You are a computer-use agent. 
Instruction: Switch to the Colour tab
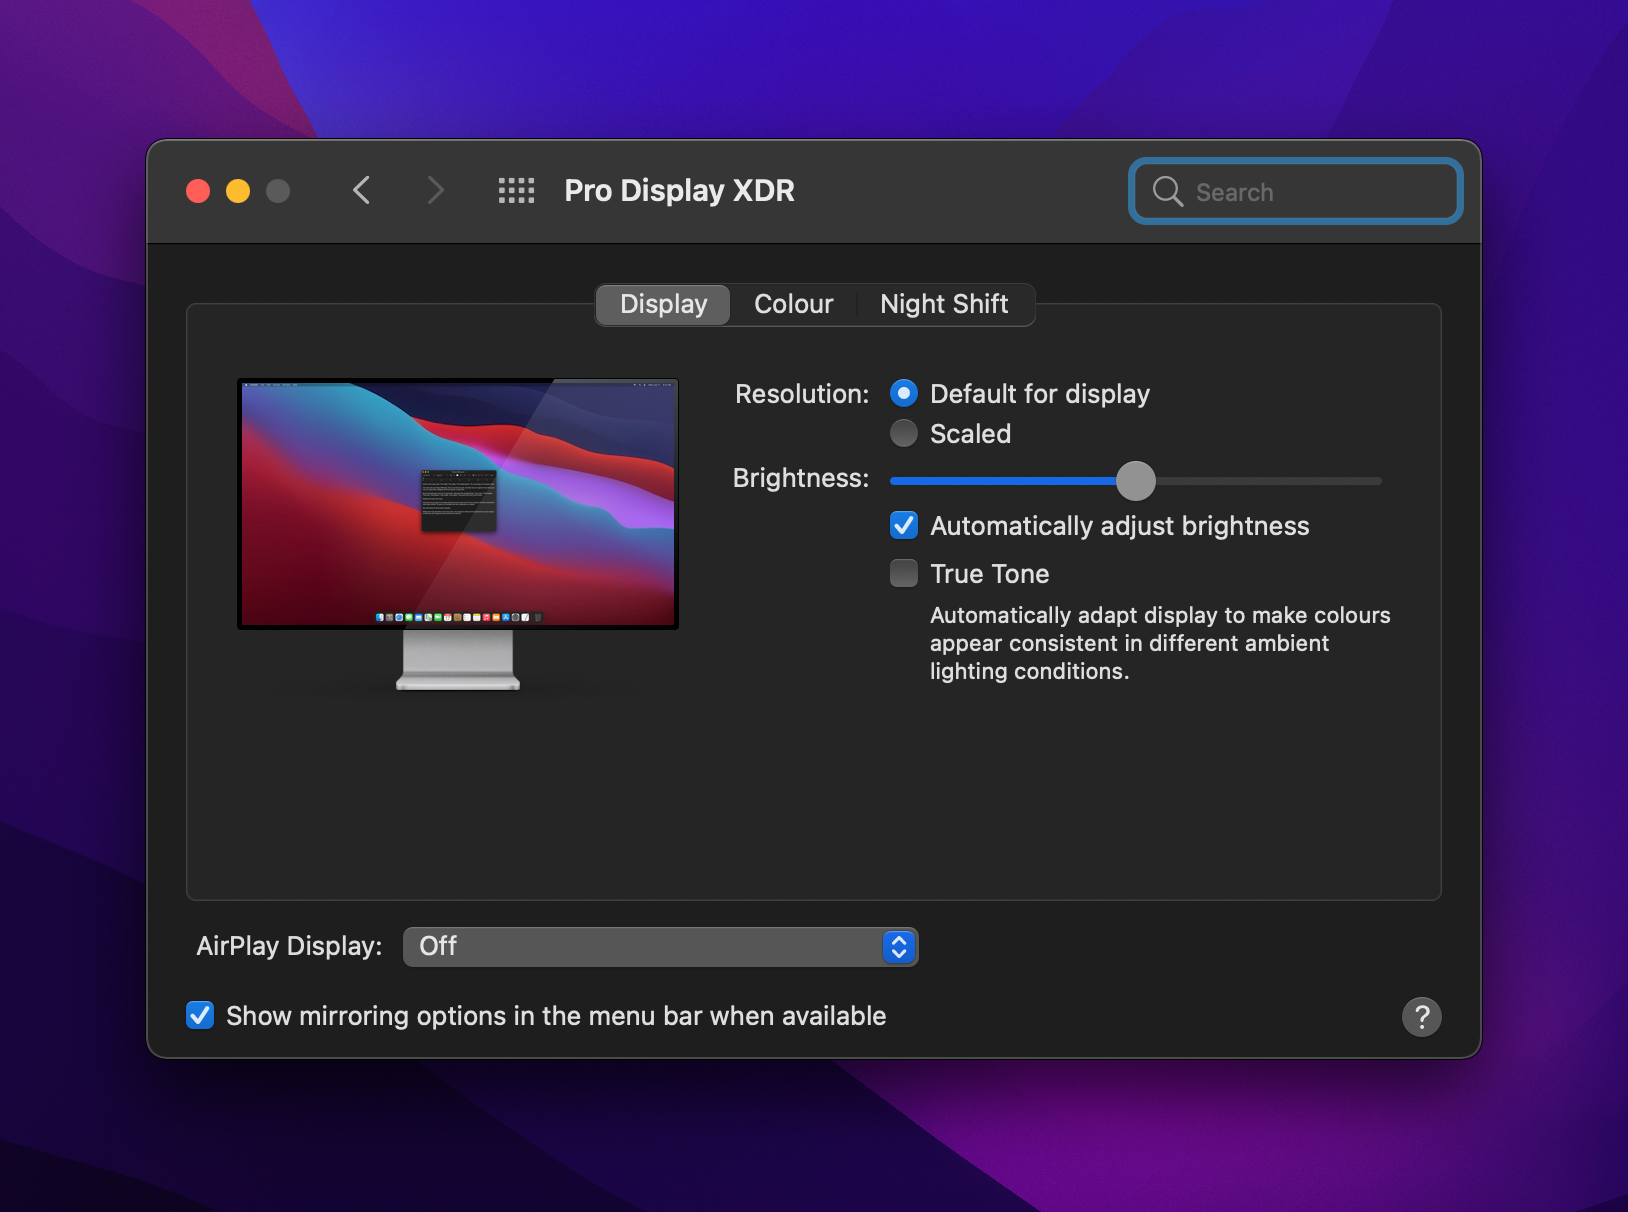pos(794,305)
